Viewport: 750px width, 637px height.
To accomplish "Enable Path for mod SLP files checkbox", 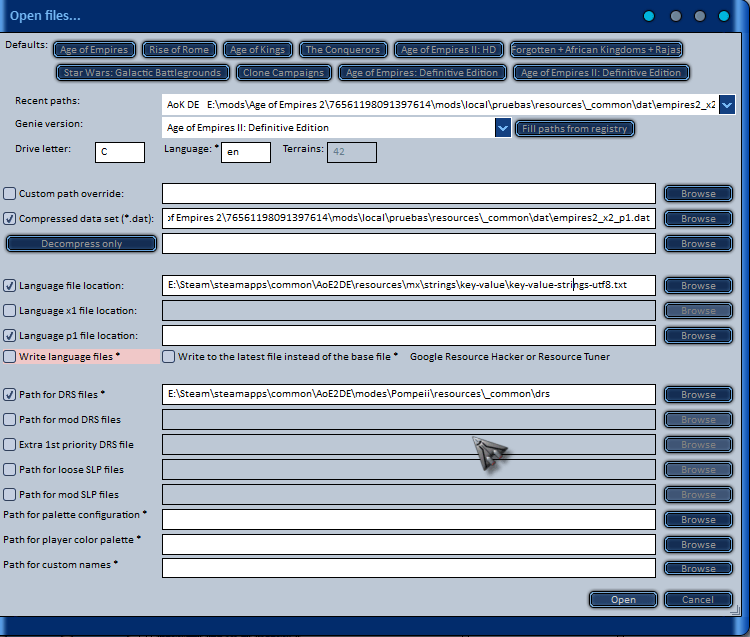I will coord(10,494).
